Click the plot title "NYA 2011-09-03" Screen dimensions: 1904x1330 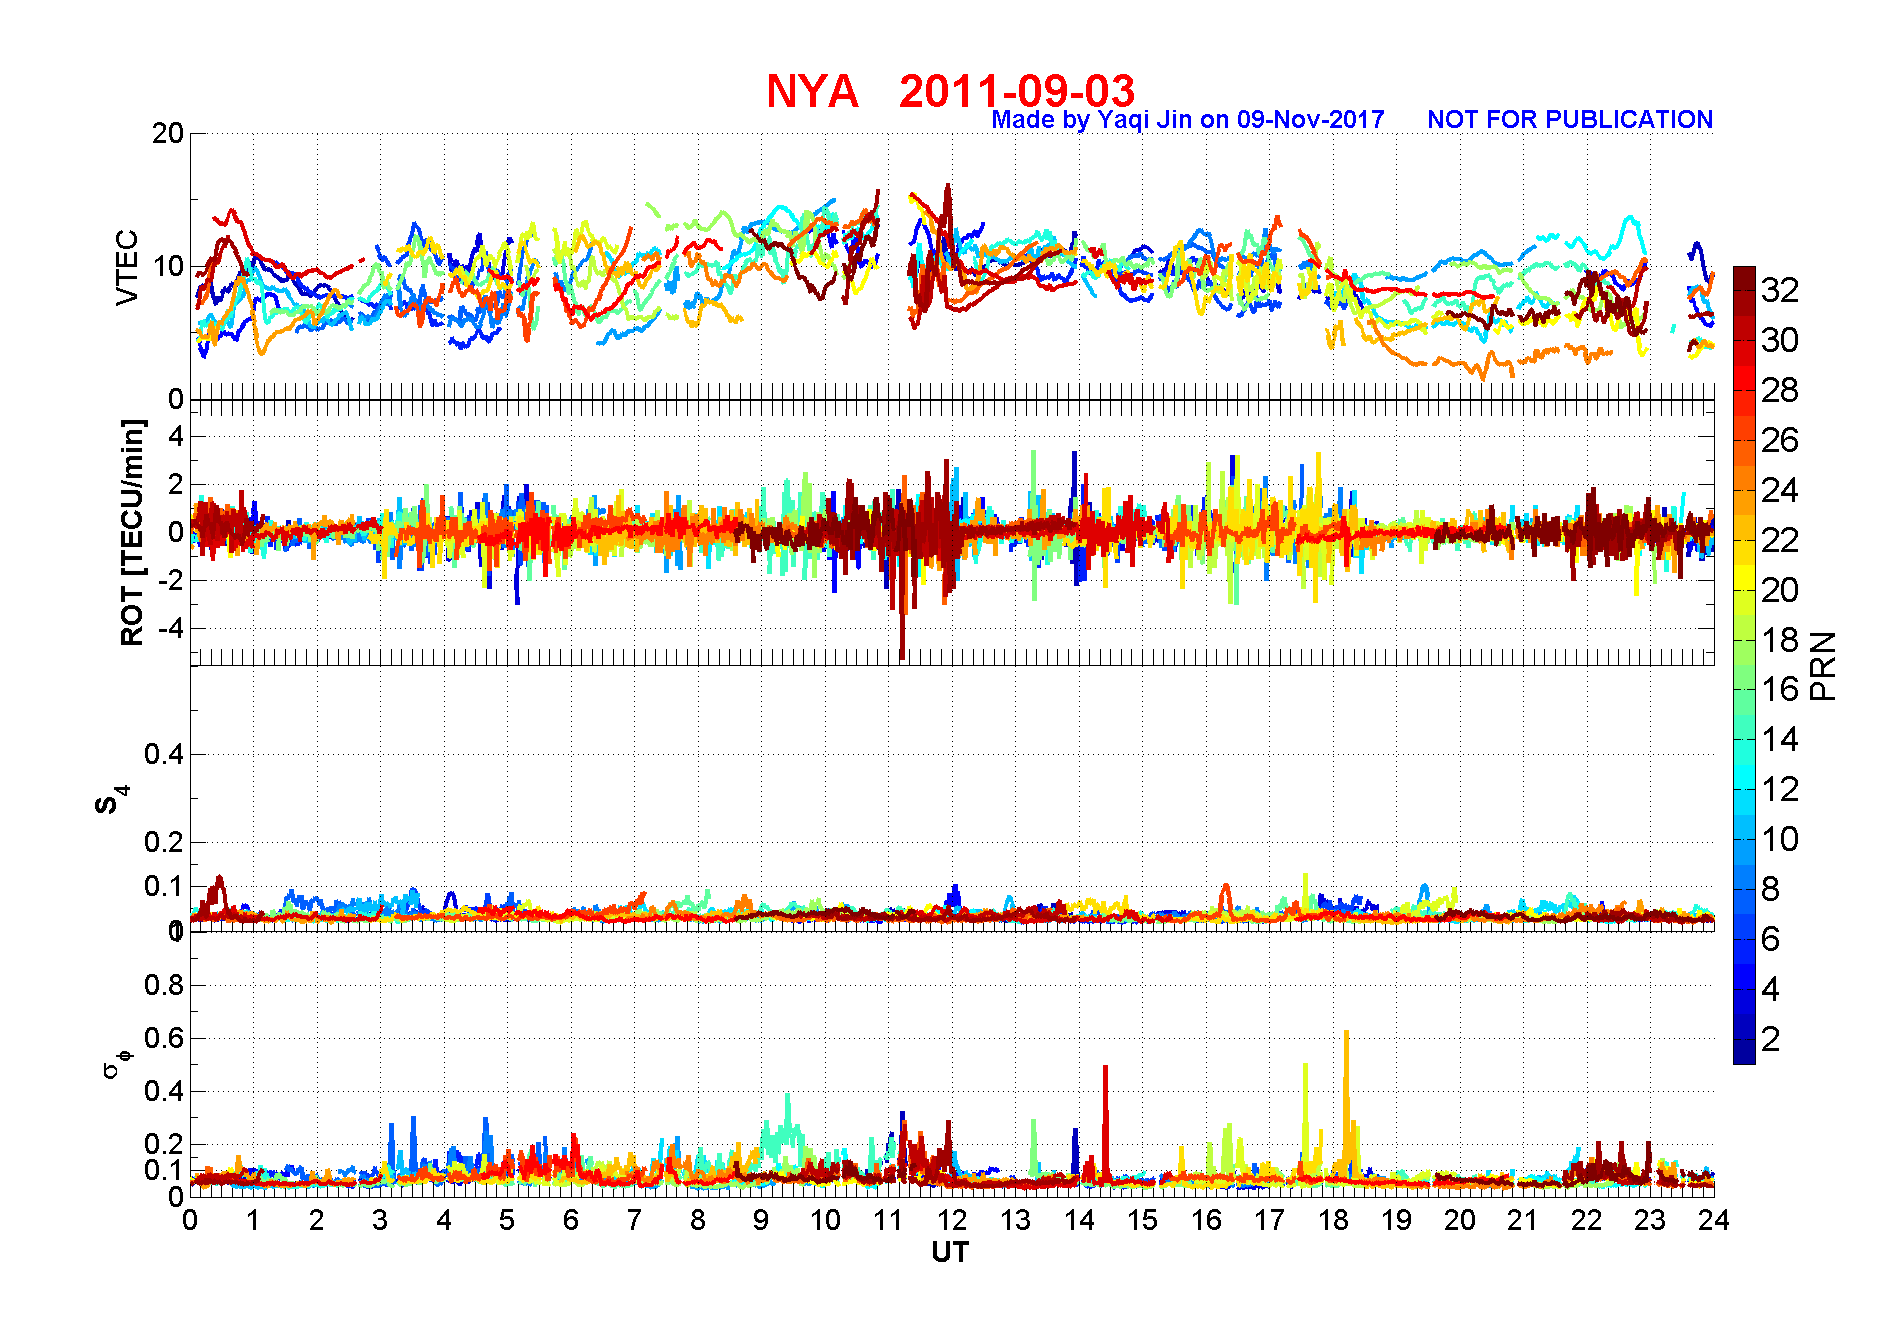(x=950, y=91)
